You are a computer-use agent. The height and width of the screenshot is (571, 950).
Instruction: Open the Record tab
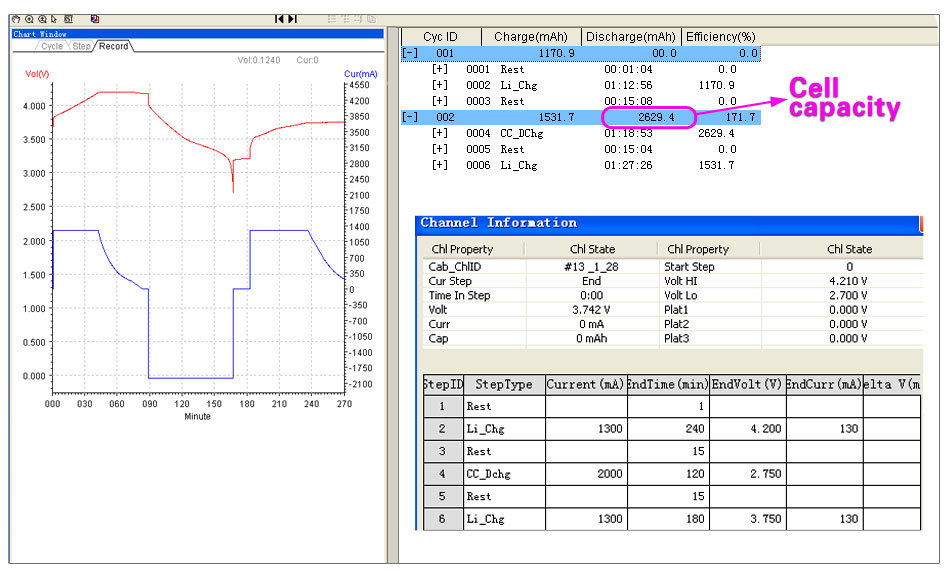point(113,46)
